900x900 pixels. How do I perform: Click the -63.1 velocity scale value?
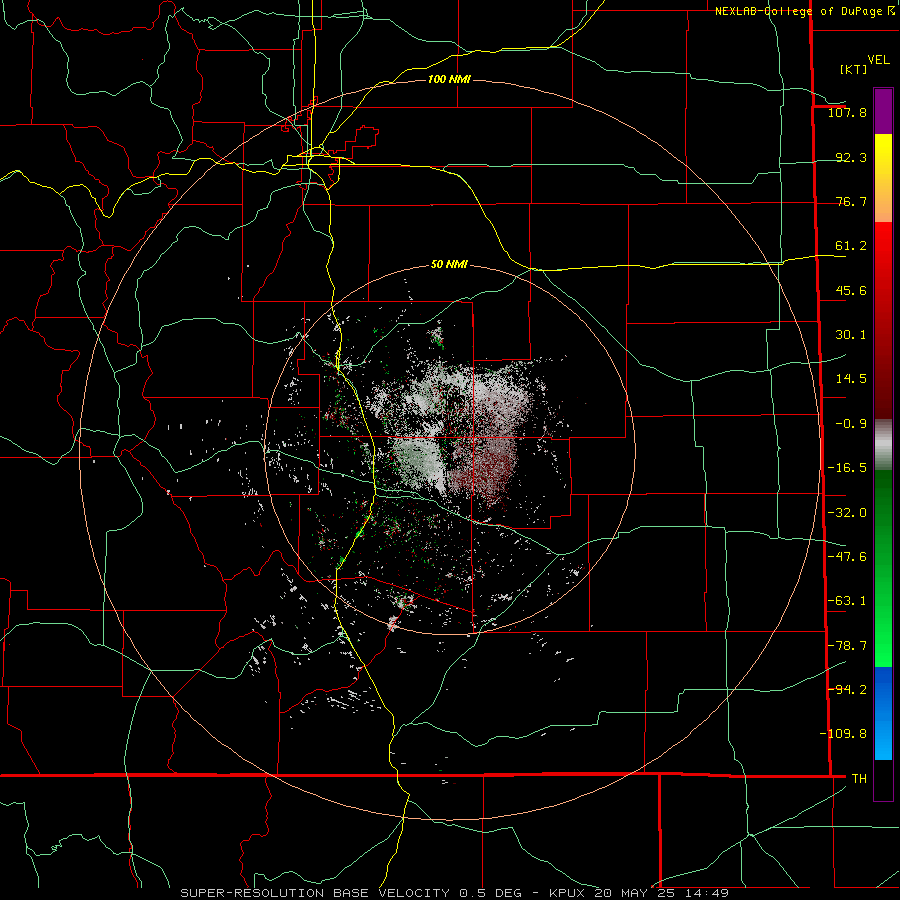click(x=847, y=601)
